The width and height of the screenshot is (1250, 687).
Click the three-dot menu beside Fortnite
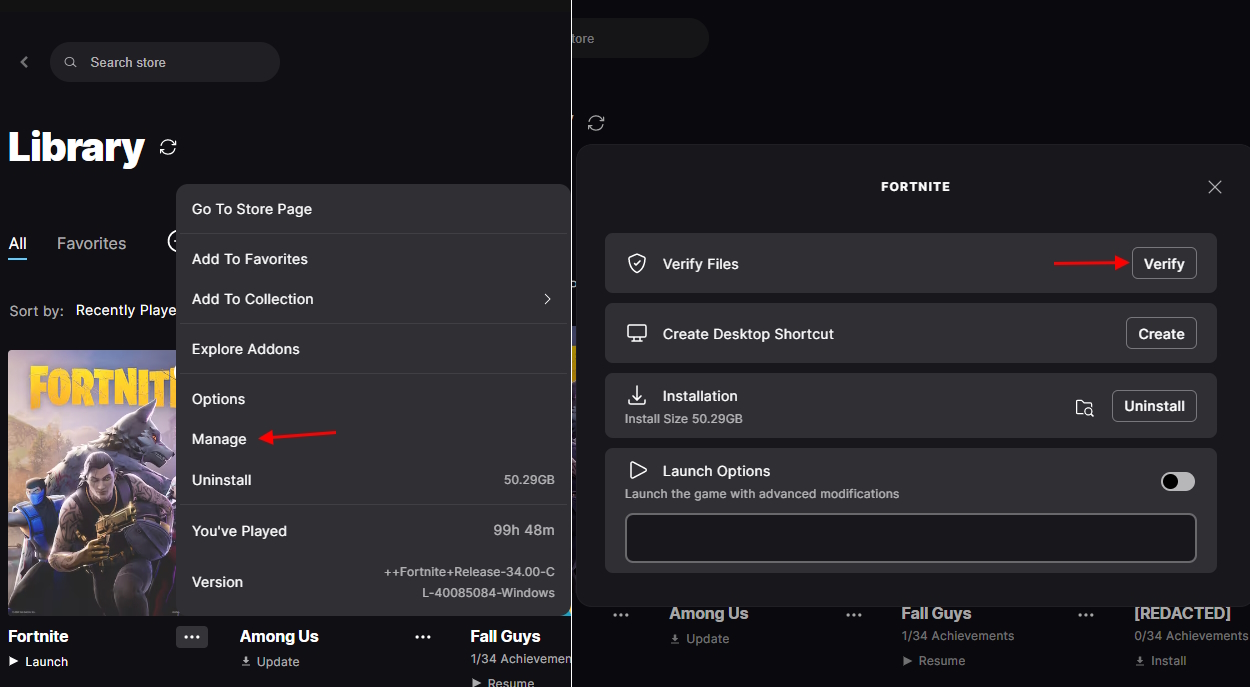pos(192,636)
